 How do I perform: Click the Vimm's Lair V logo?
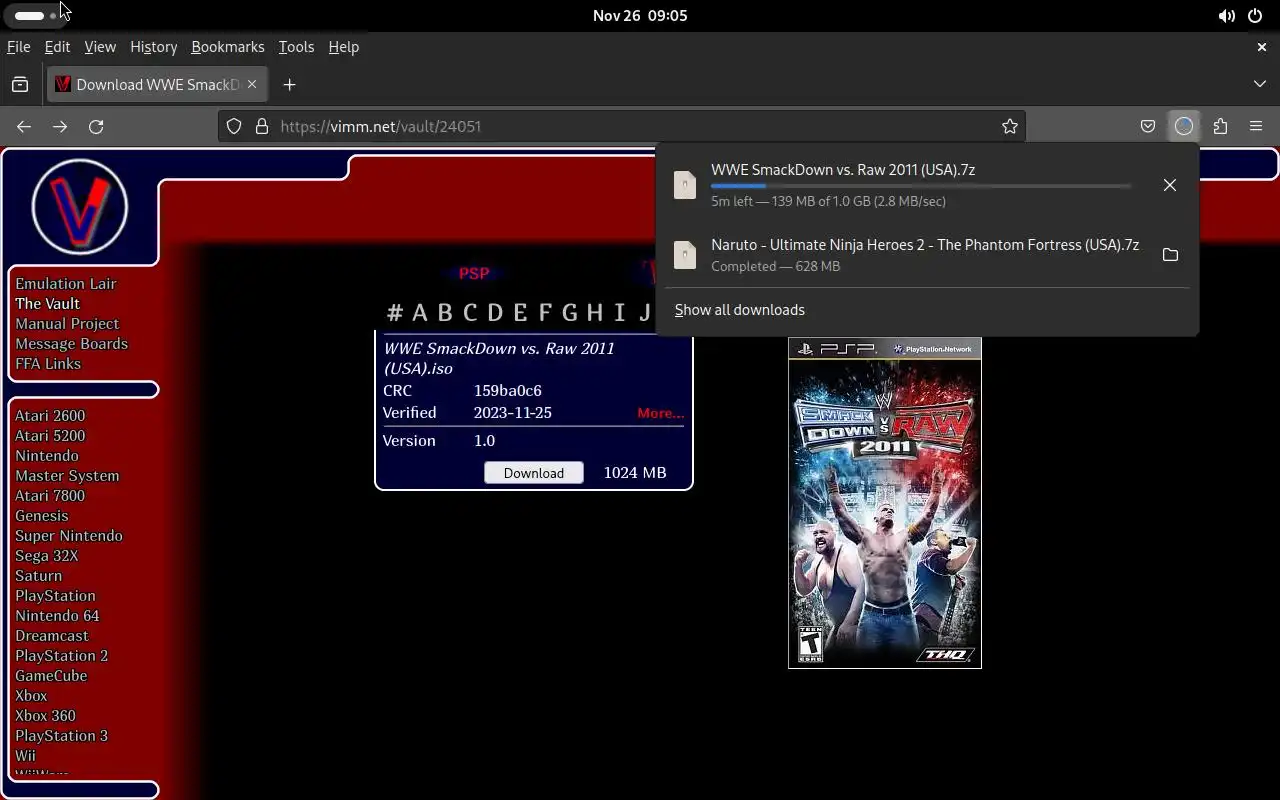pyautogui.click(x=80, y=207)
